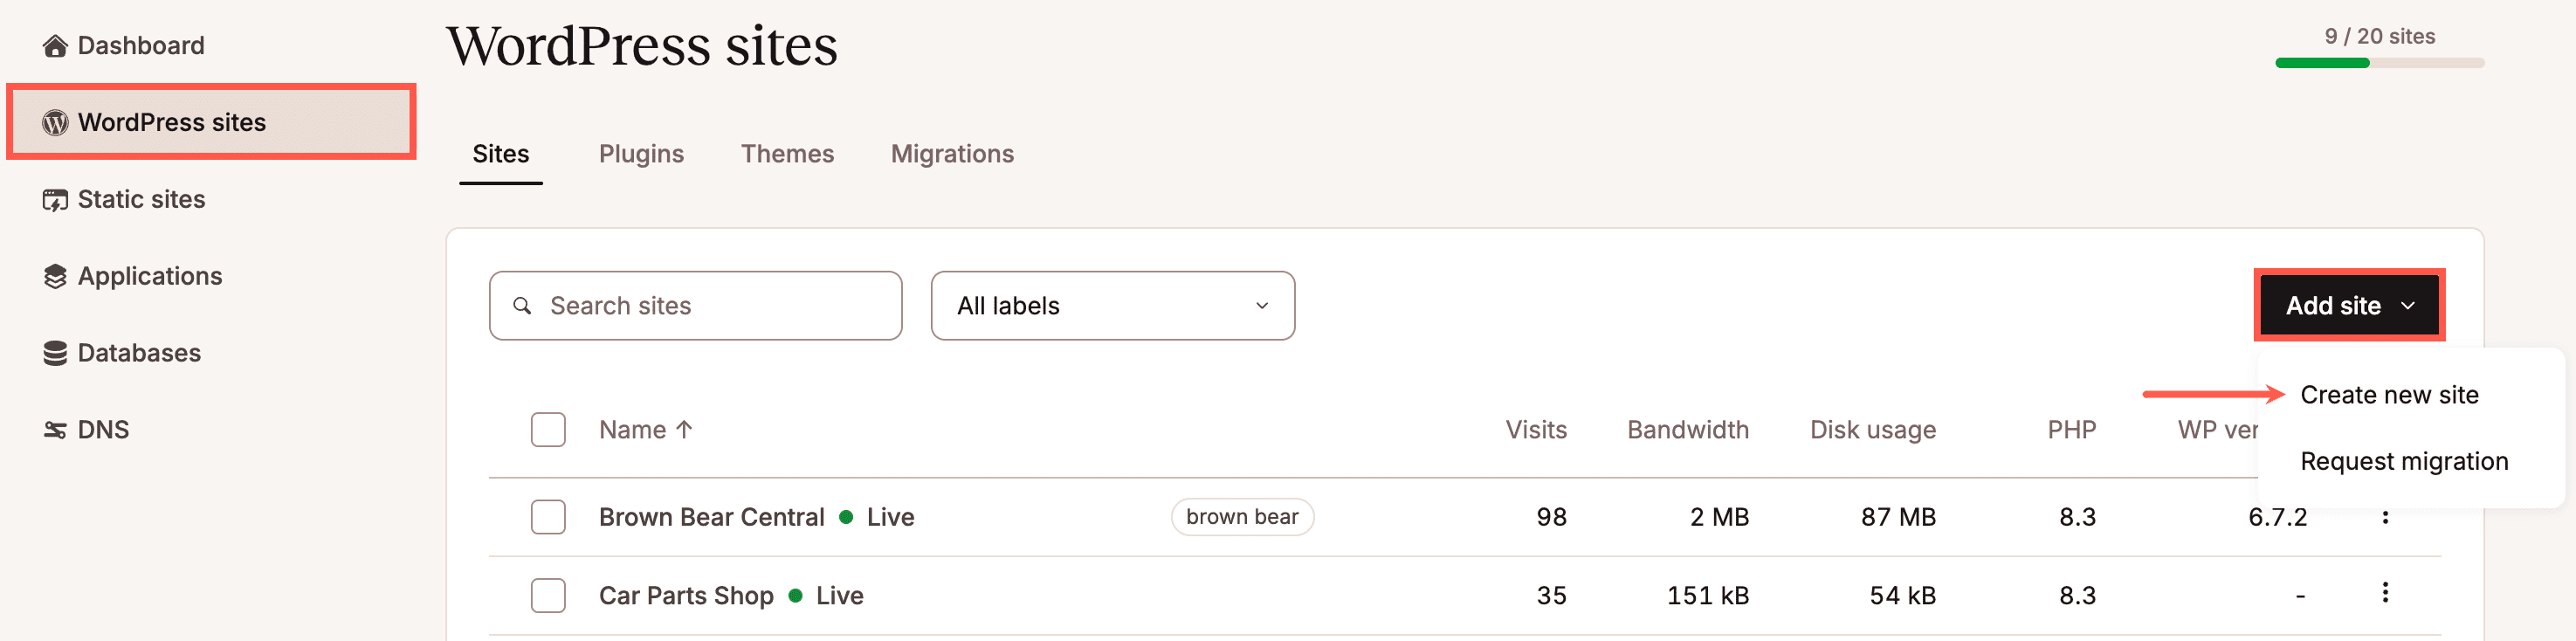The height and width of the screenshot is (641, 2576).
Task: Click the magnifier icon in search box
Action: (x=522, y=306)
